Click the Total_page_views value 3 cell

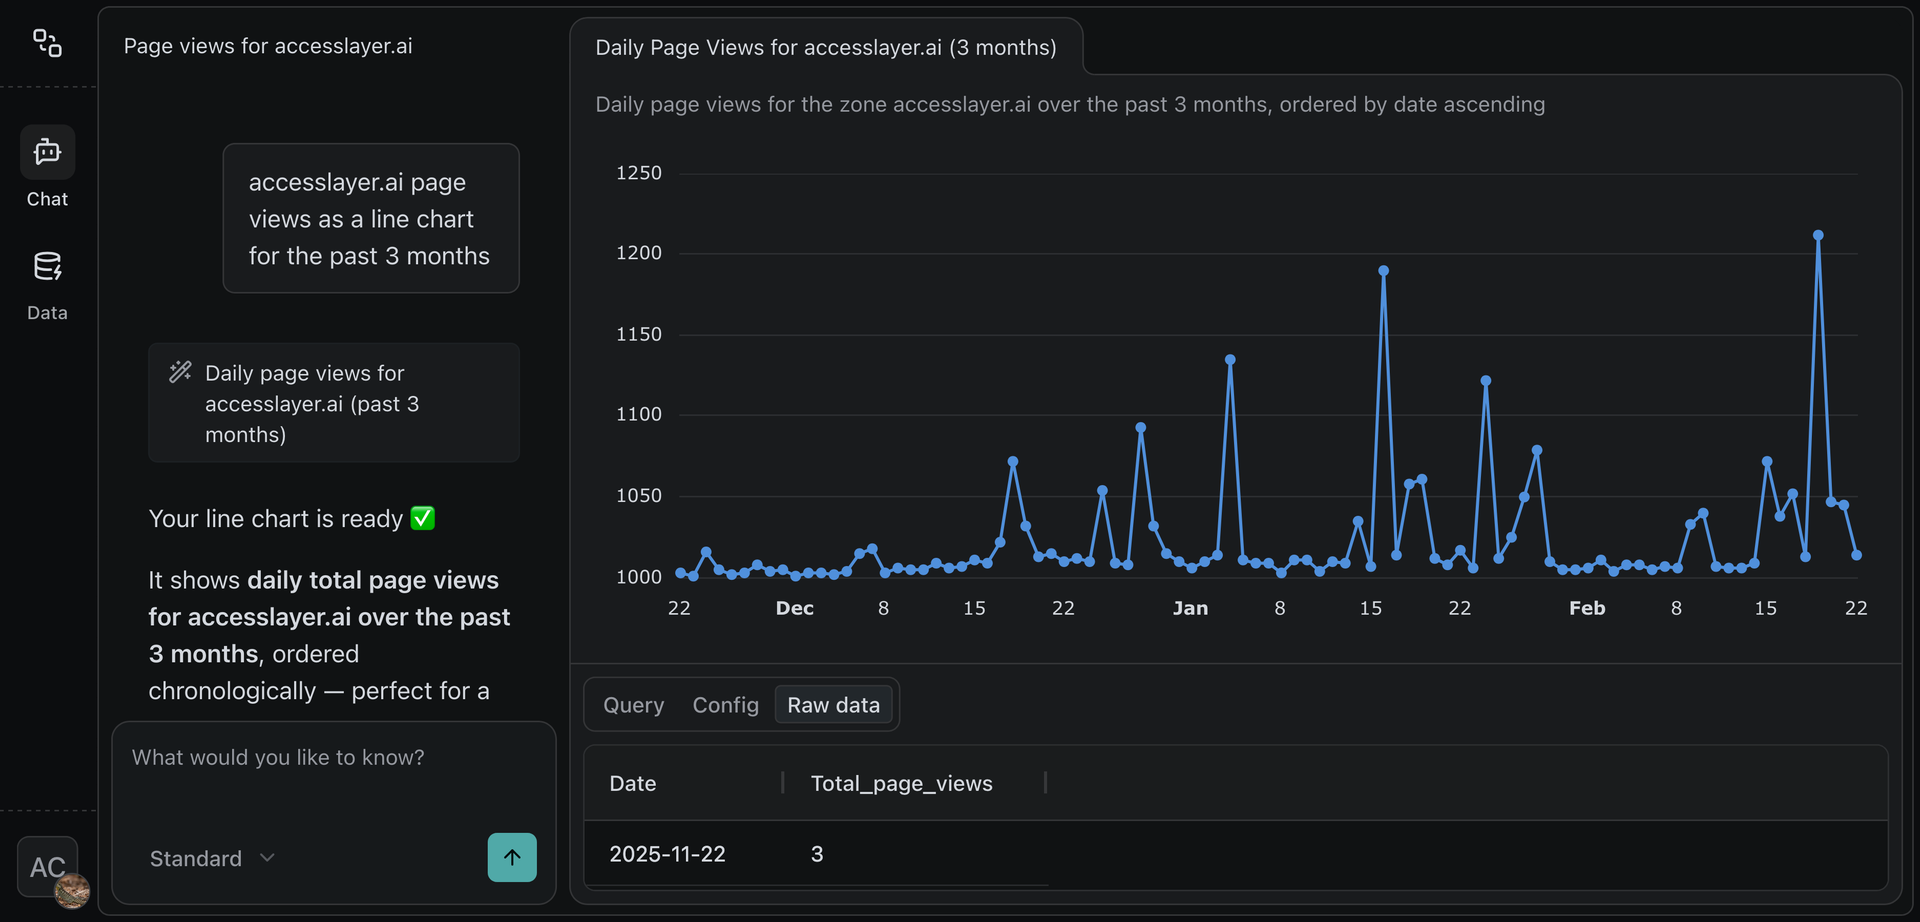817,854
